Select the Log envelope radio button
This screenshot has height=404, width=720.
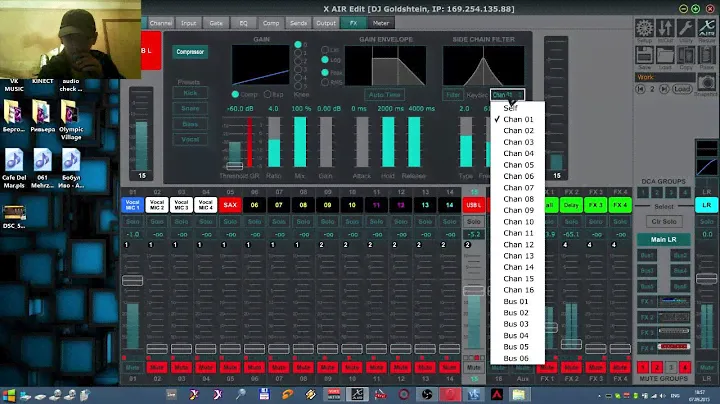[325, 60]
